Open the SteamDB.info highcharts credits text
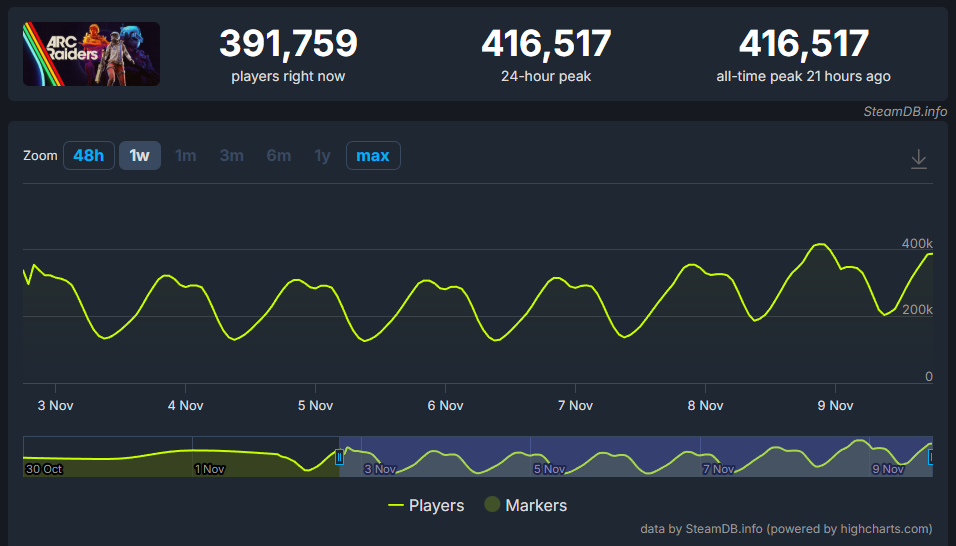 pyautogui.click(x=785, y=528)
